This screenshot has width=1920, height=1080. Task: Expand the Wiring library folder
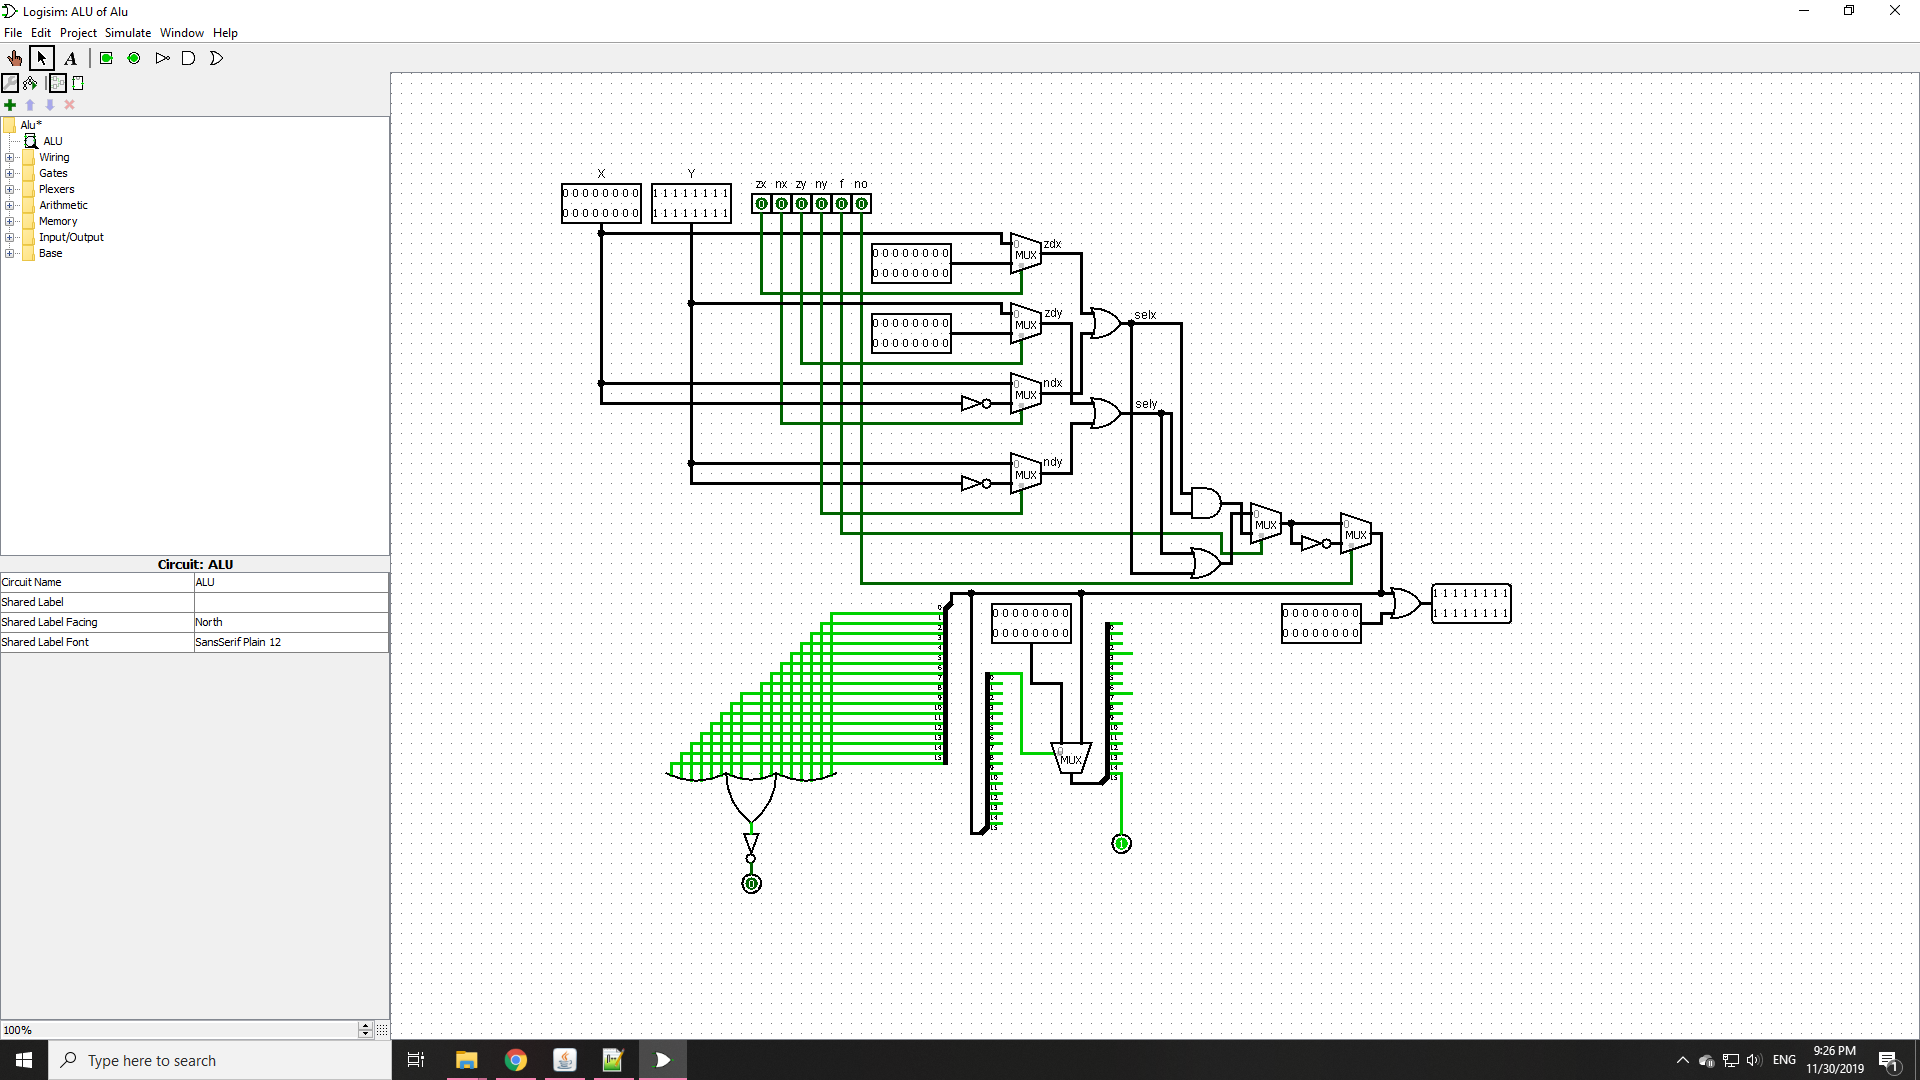tap(10, 157)
